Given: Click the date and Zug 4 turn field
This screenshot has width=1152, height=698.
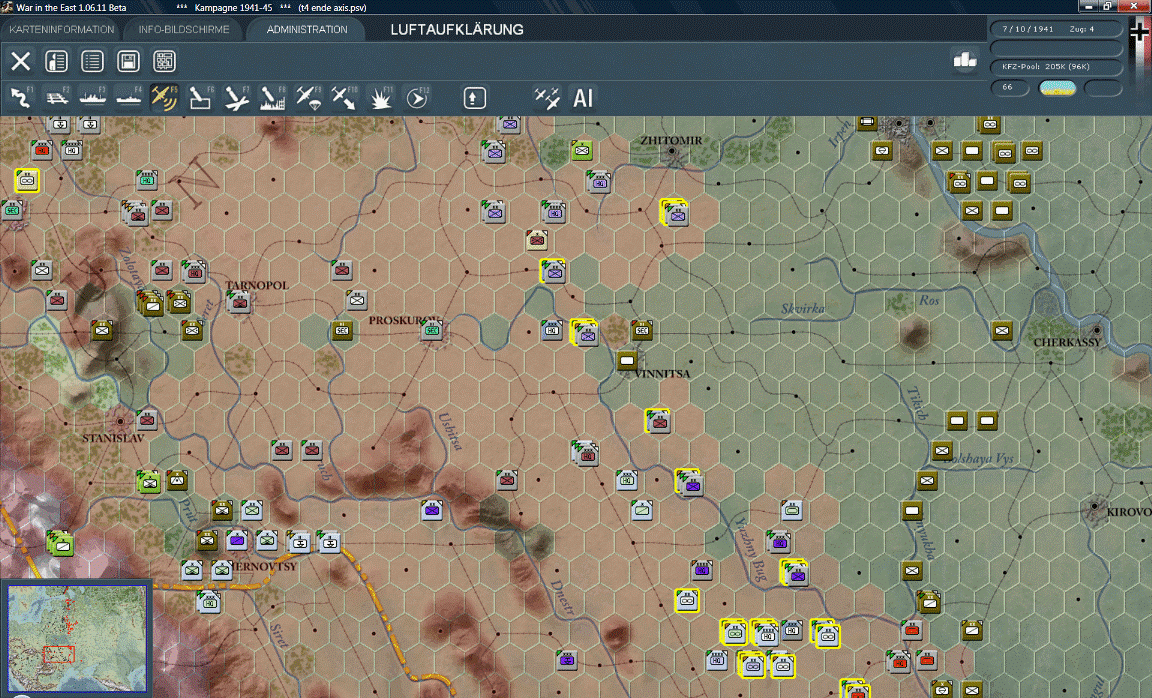Looking at the screenshot, I should [1056, 29].
